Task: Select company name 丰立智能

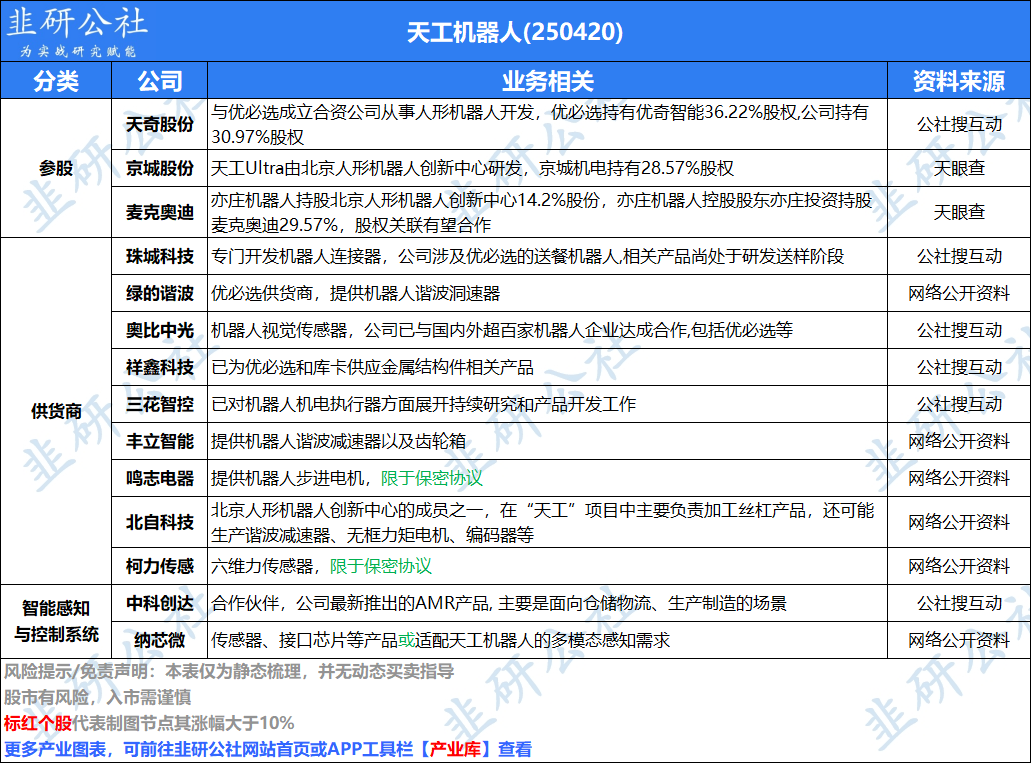Action: 159,441
